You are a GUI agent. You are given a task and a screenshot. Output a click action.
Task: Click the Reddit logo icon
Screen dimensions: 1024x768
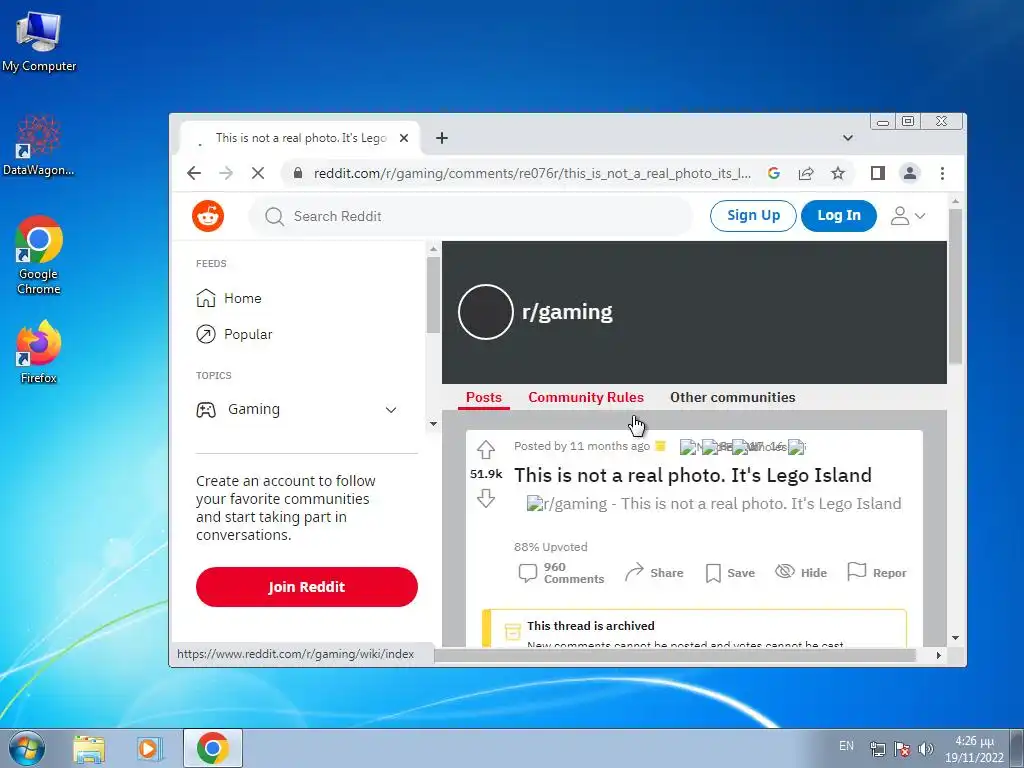pos(208,216)
